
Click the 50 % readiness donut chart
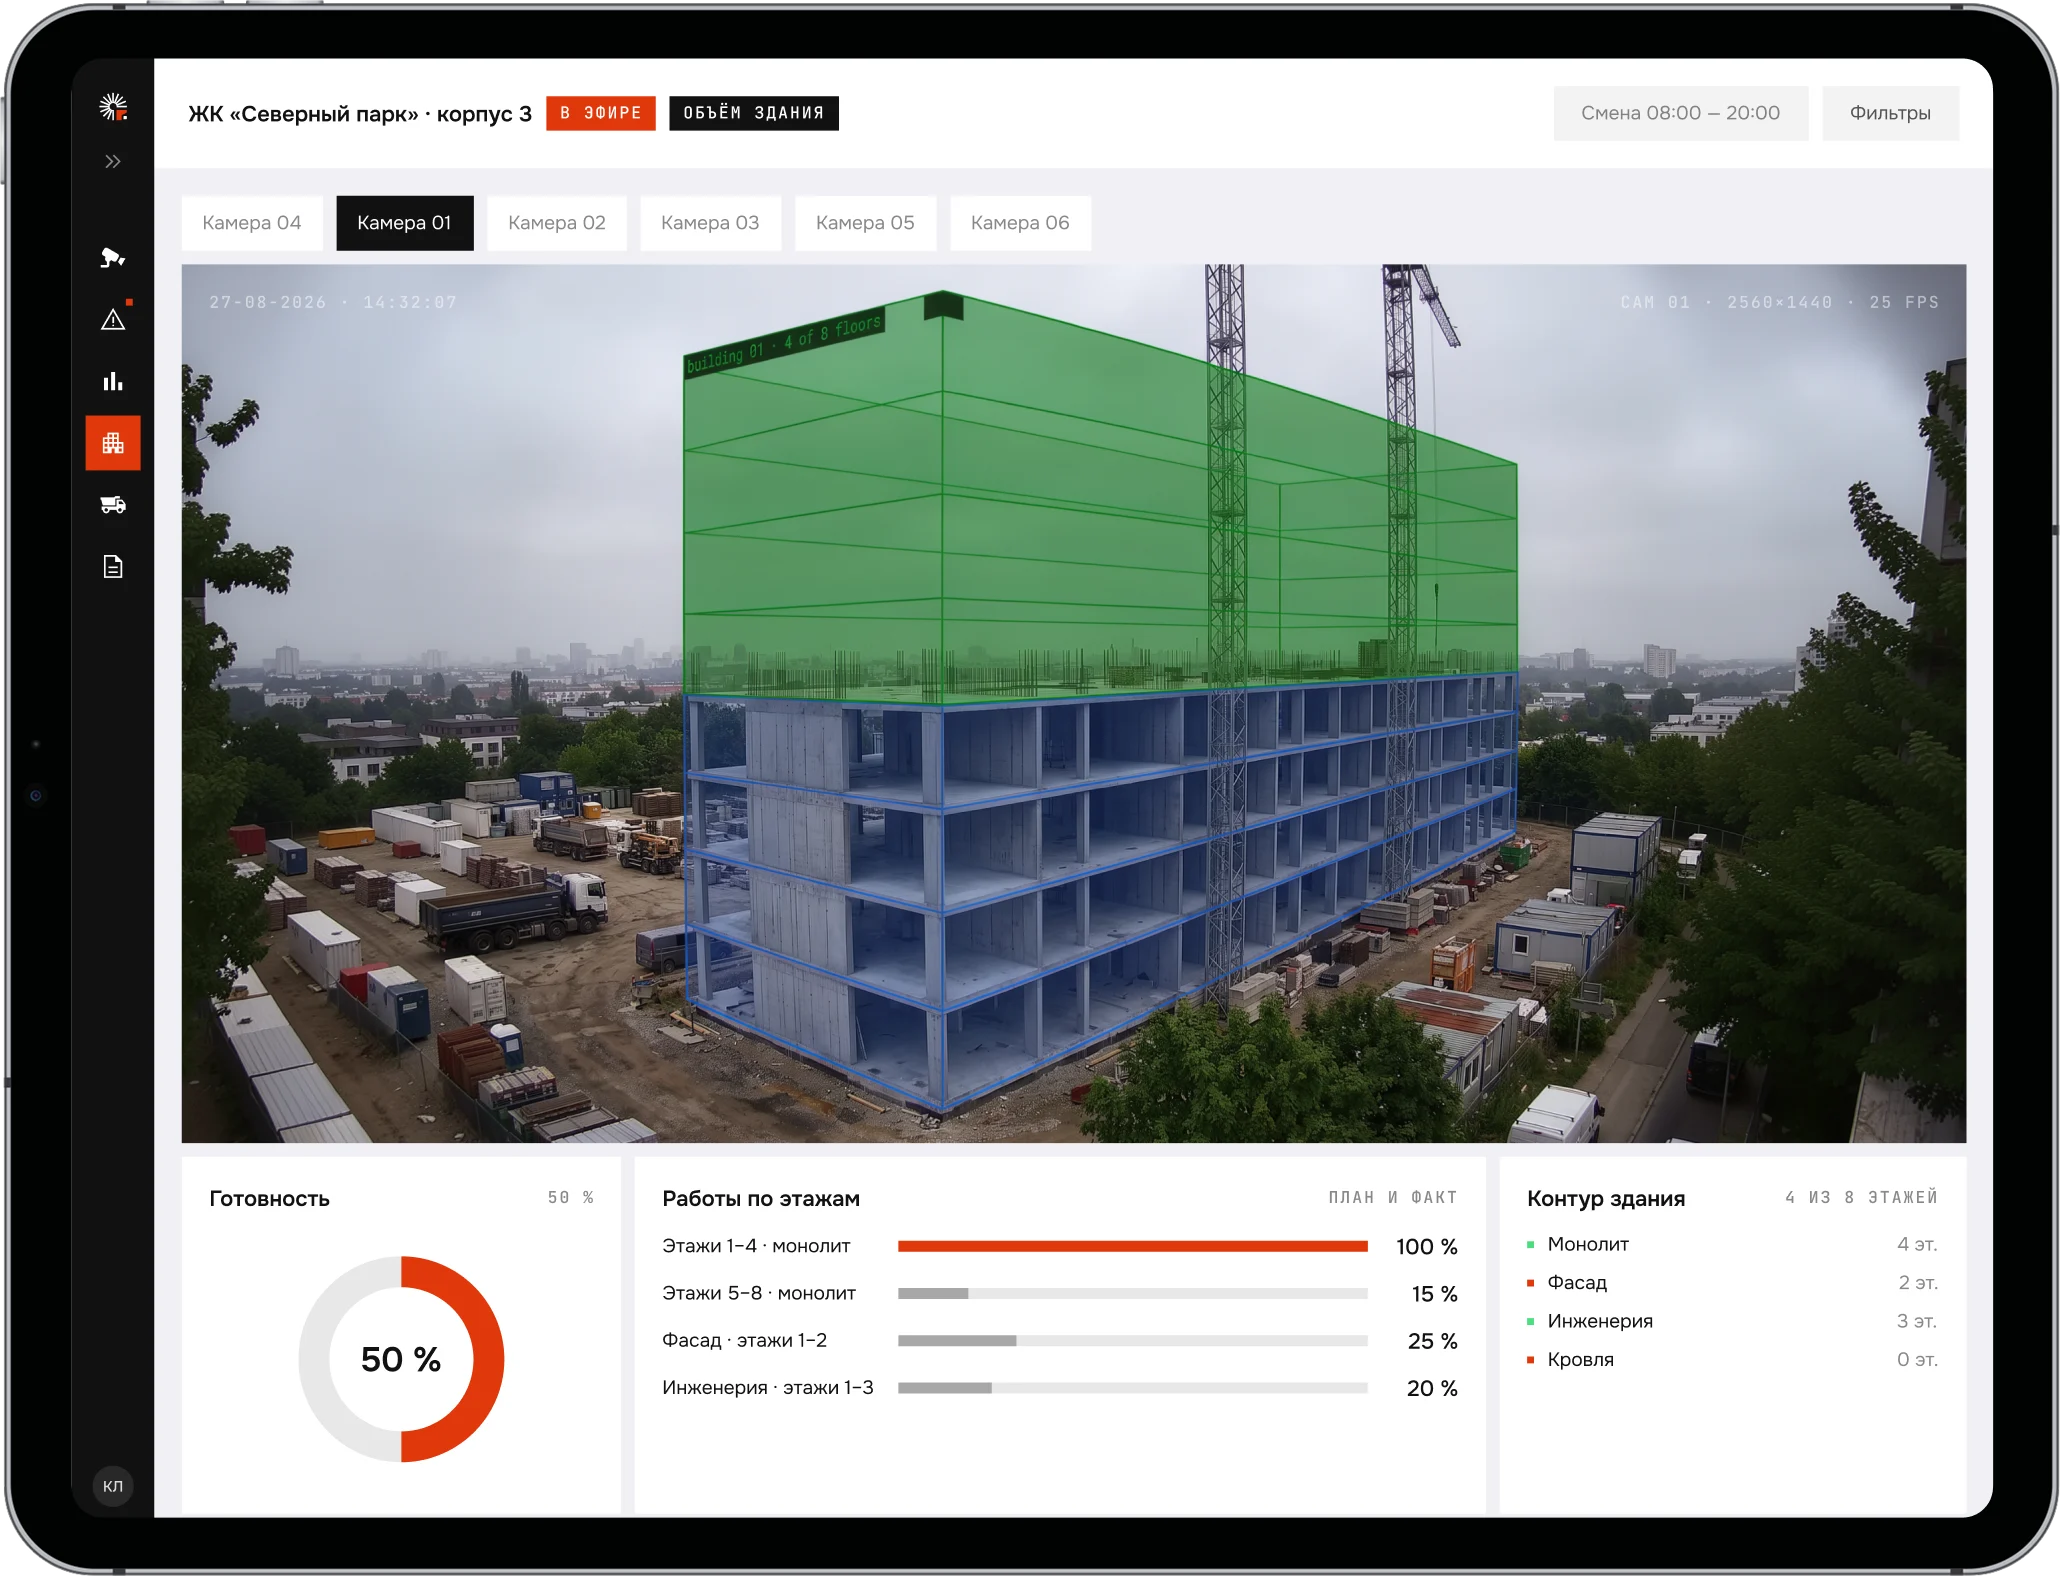click(x=401, y=1359)
